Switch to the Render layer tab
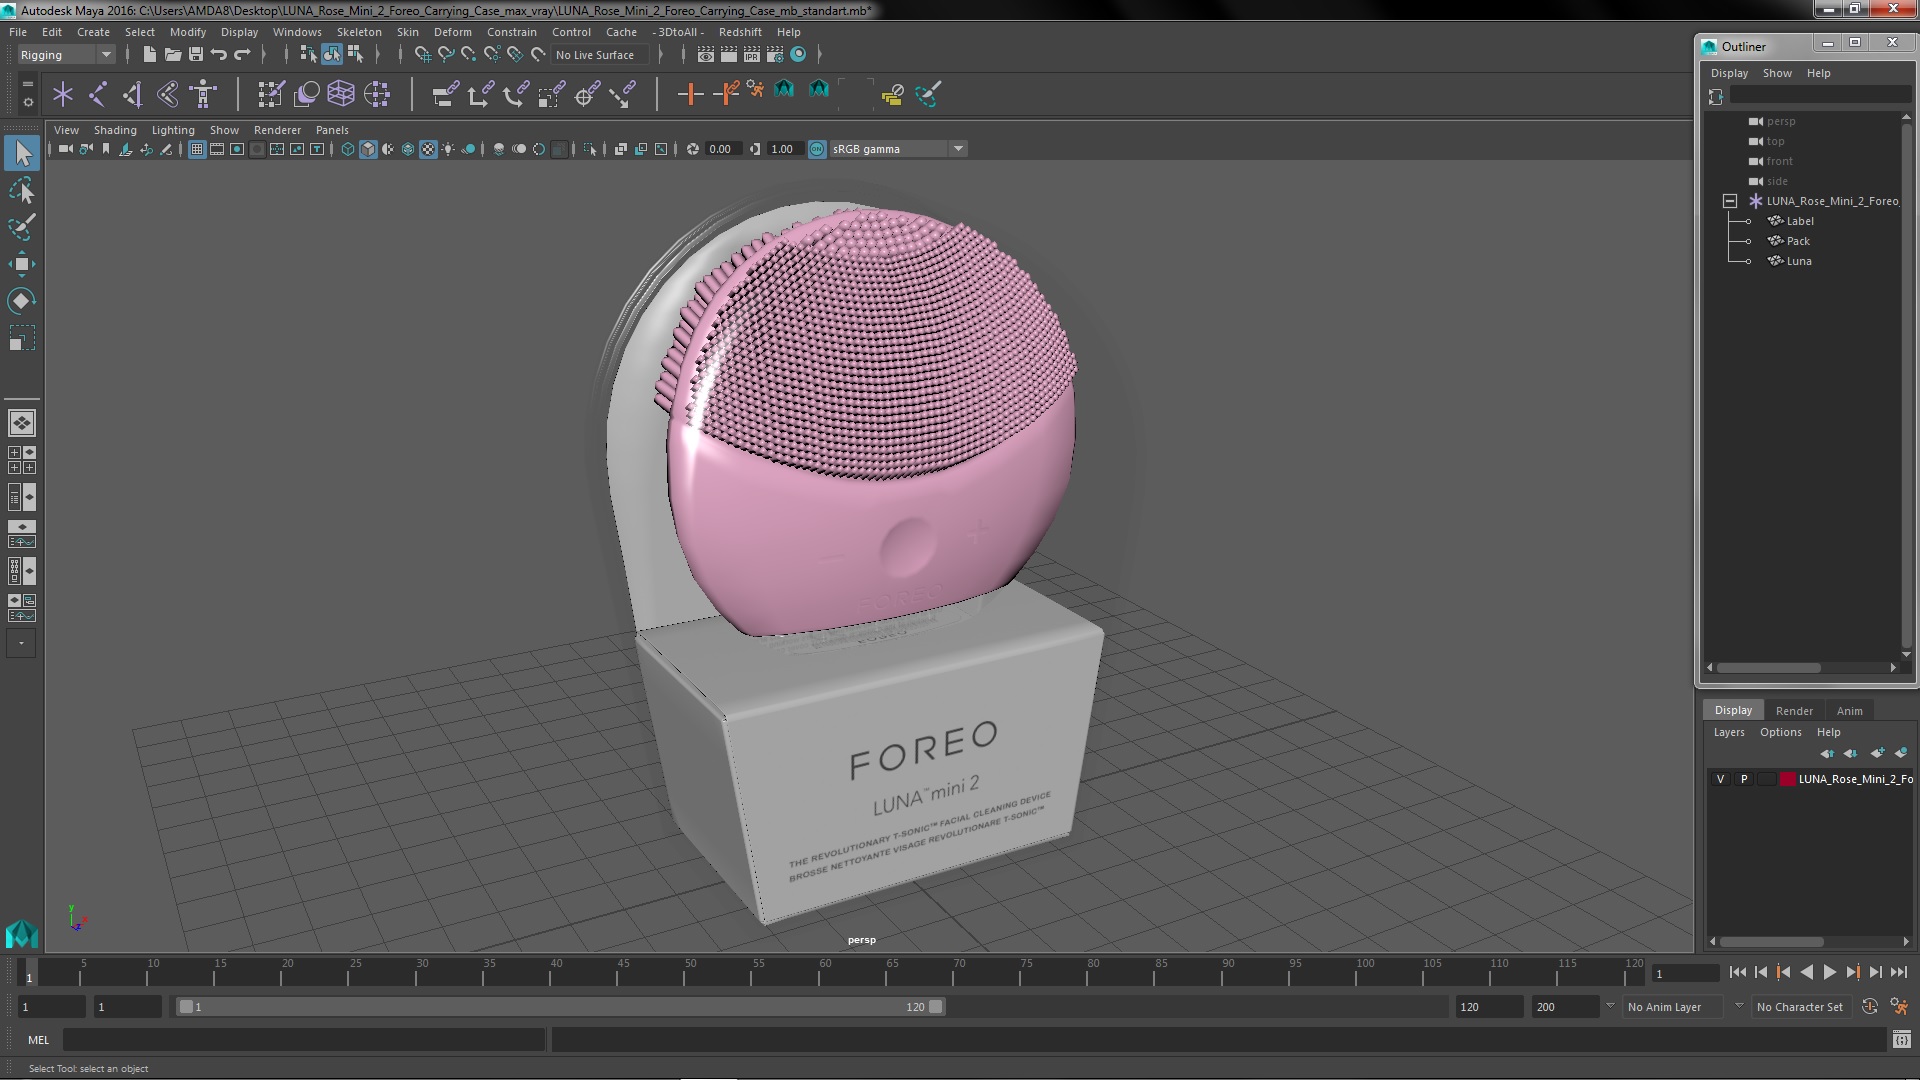The height and width of the screenshot is (1080, 1920). point(1793,711)
